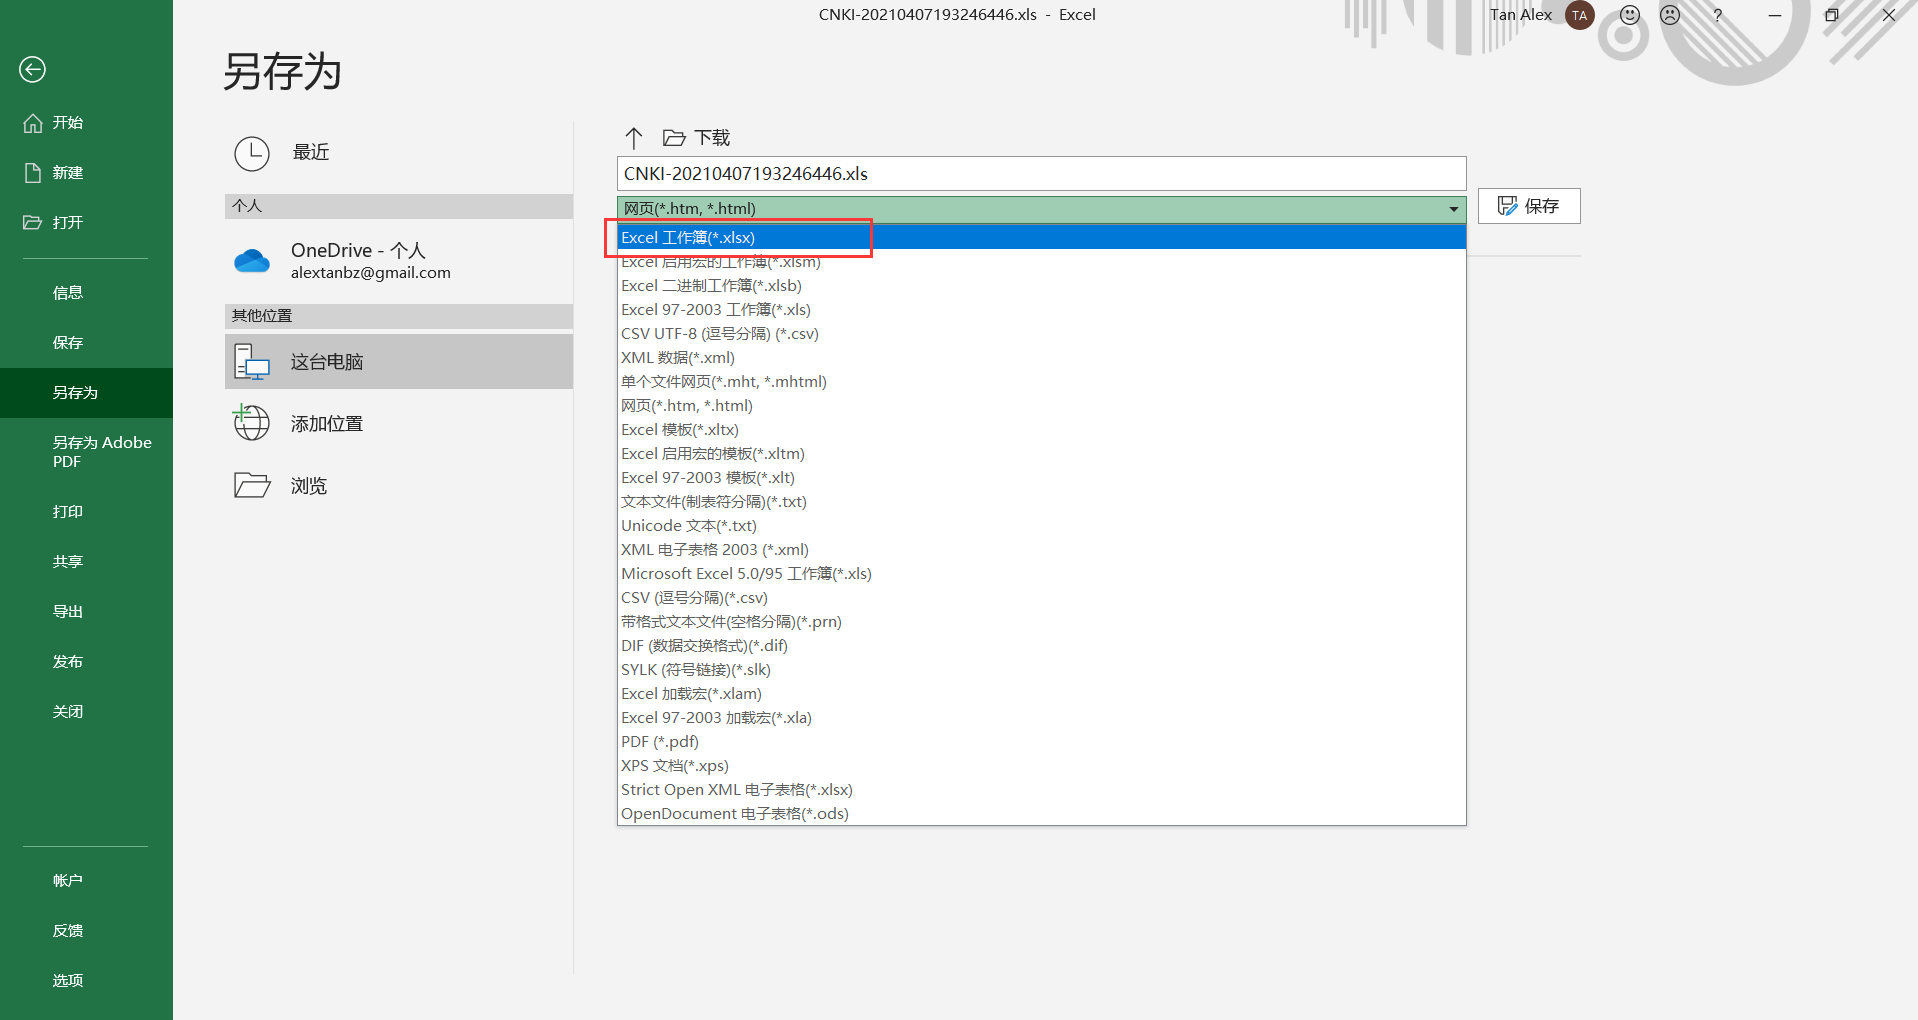Choose Excel 二进制工作簿(*.xlsb)
1918x1020 pixels.
point(1041,286)
